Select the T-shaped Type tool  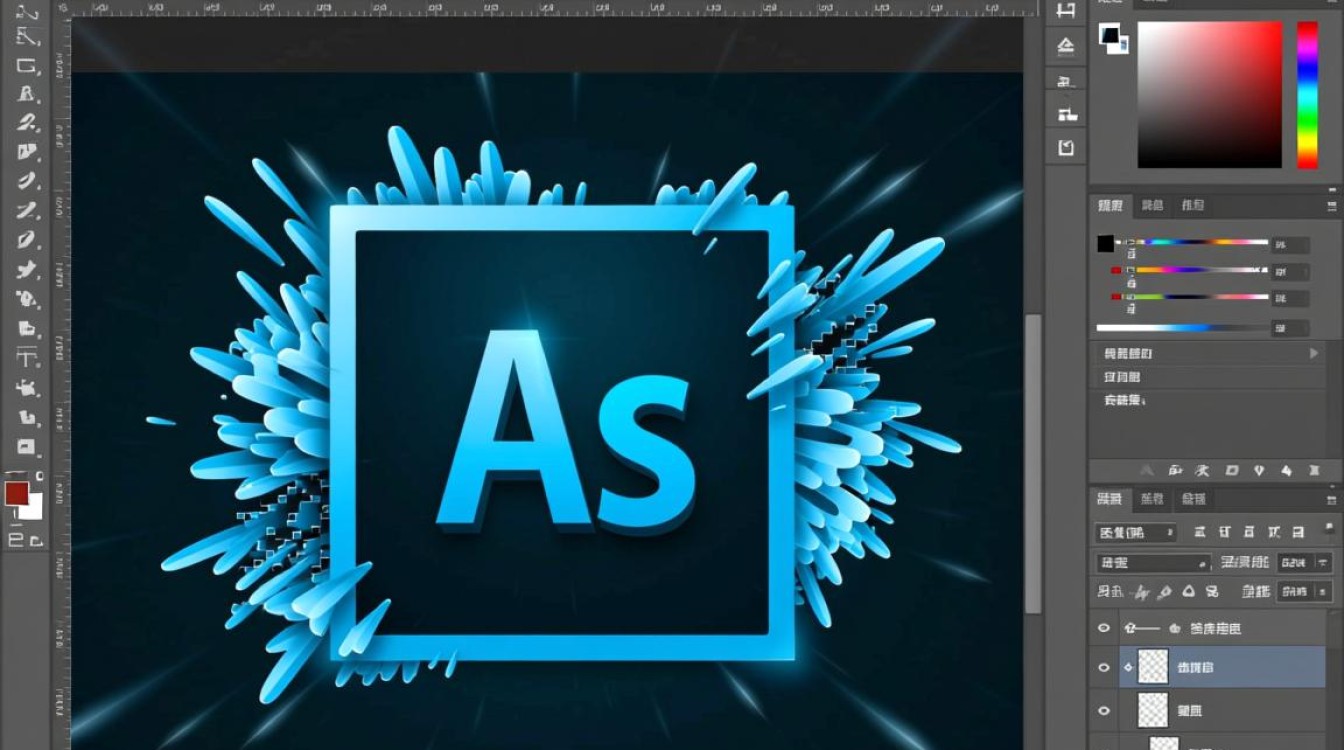click(x=27, y=357)
